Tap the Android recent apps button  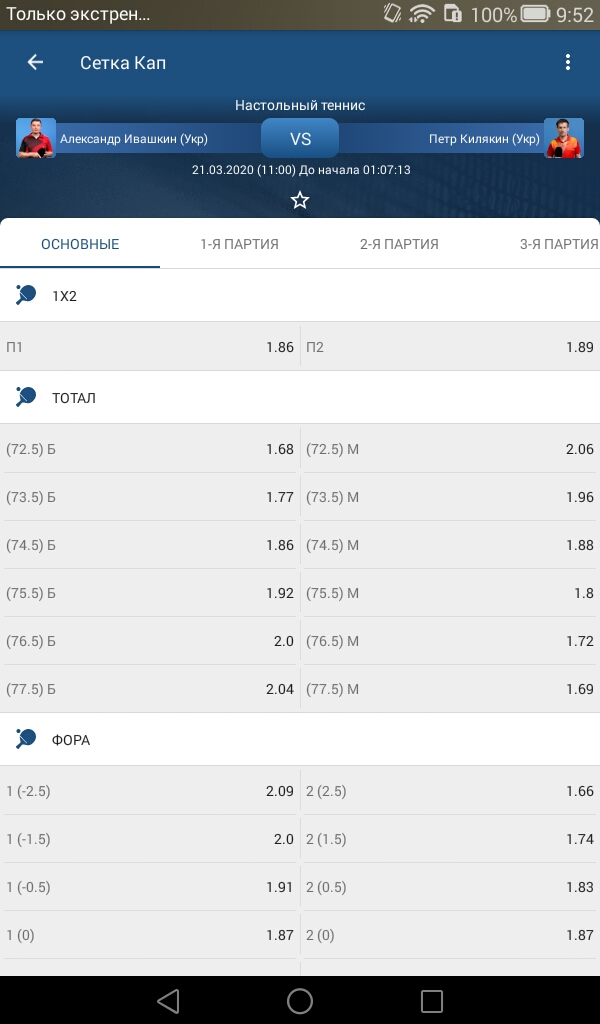432,1000
